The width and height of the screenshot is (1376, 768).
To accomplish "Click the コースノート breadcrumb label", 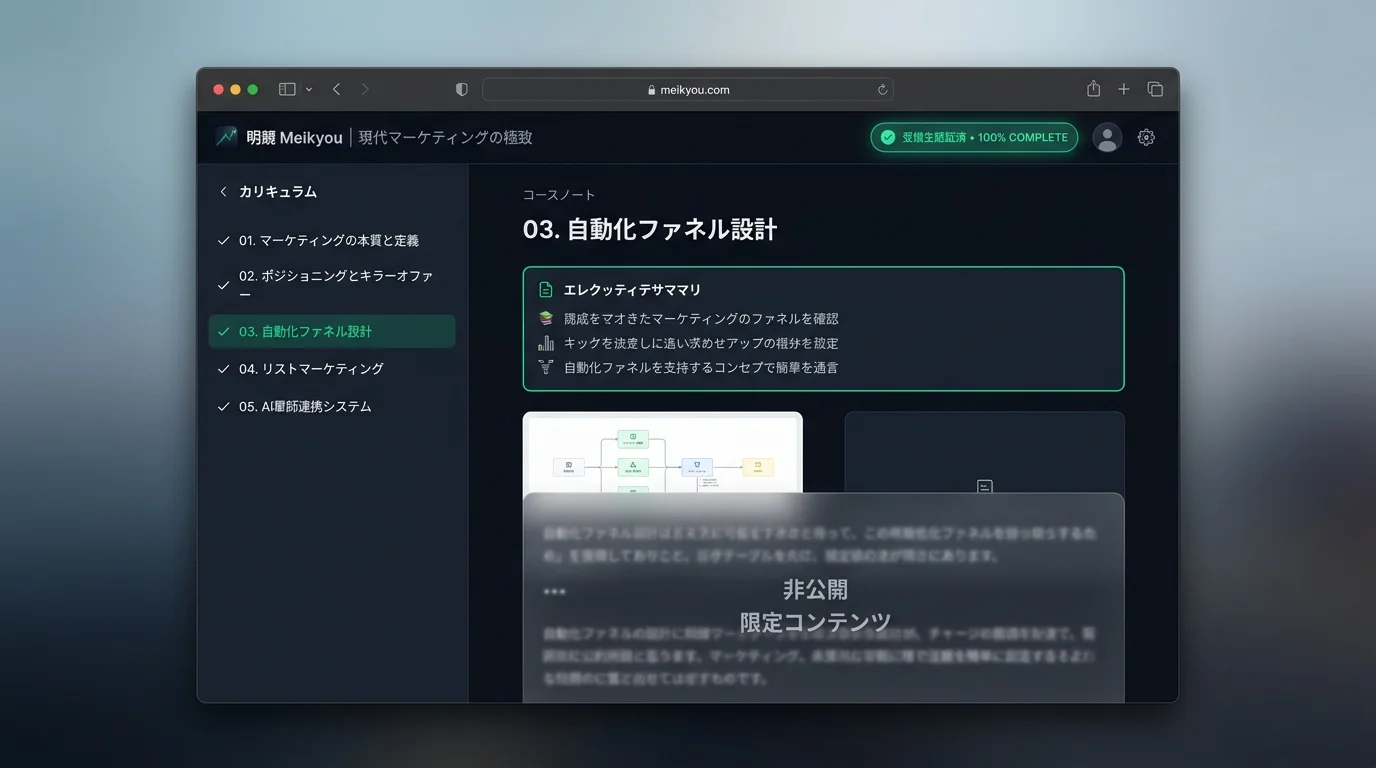I will coord(559,195).
